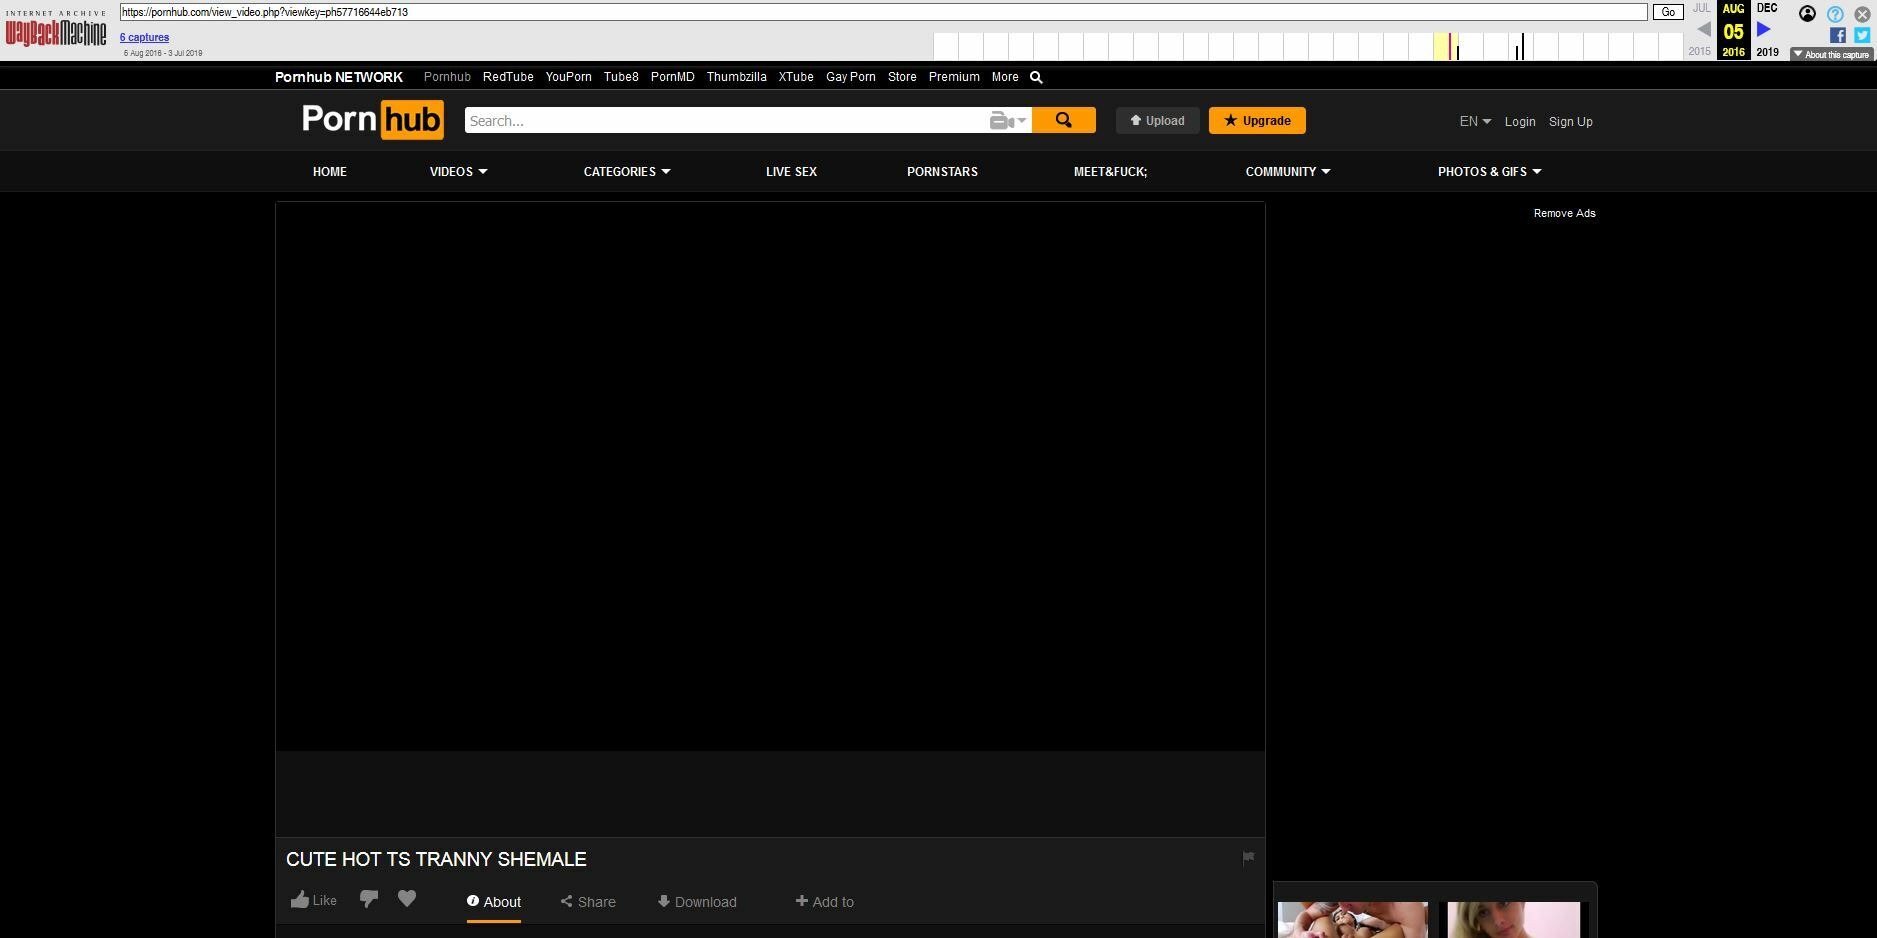Click the orange search button

point(1064,120)
